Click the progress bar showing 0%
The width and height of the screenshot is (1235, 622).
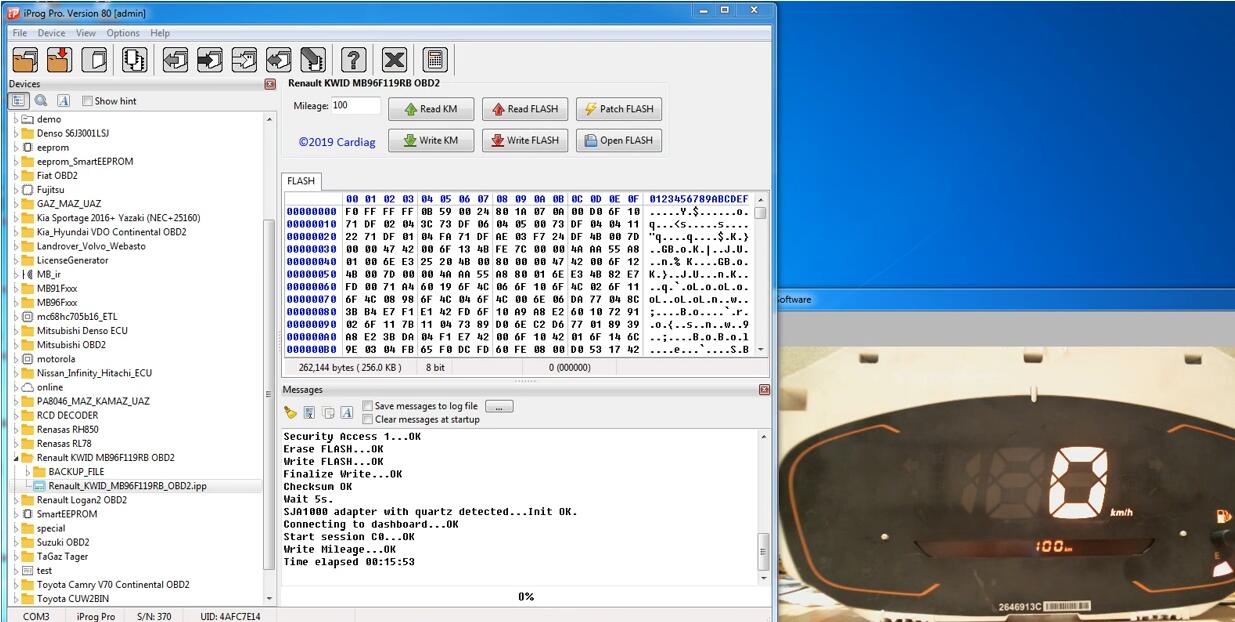pyautogui.click(x=526, y=596)
